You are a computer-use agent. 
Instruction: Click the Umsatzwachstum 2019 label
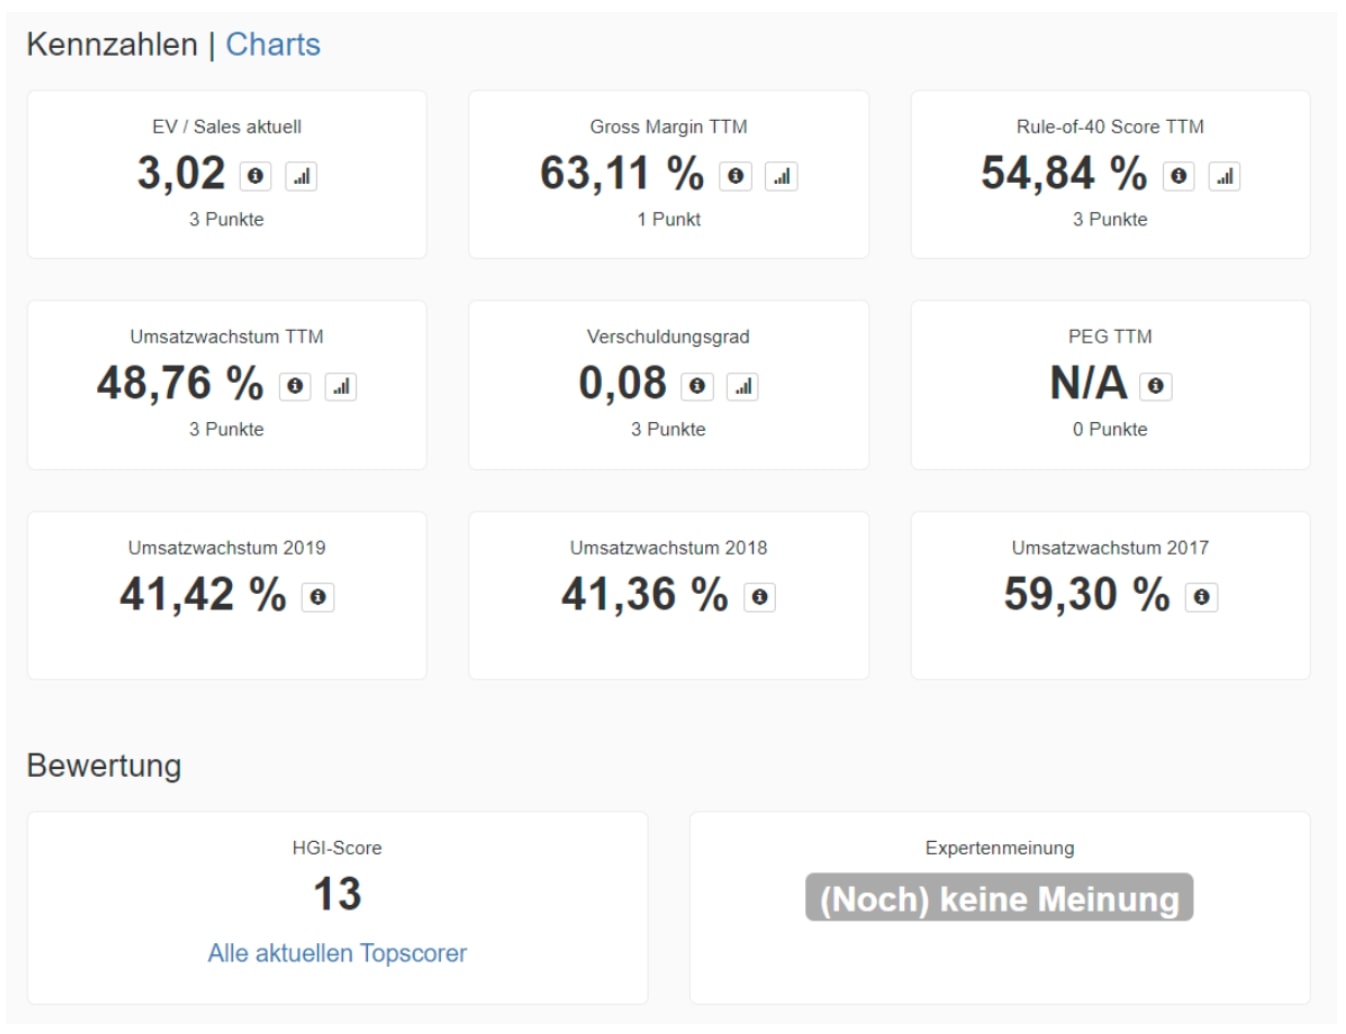click(227, 548)
